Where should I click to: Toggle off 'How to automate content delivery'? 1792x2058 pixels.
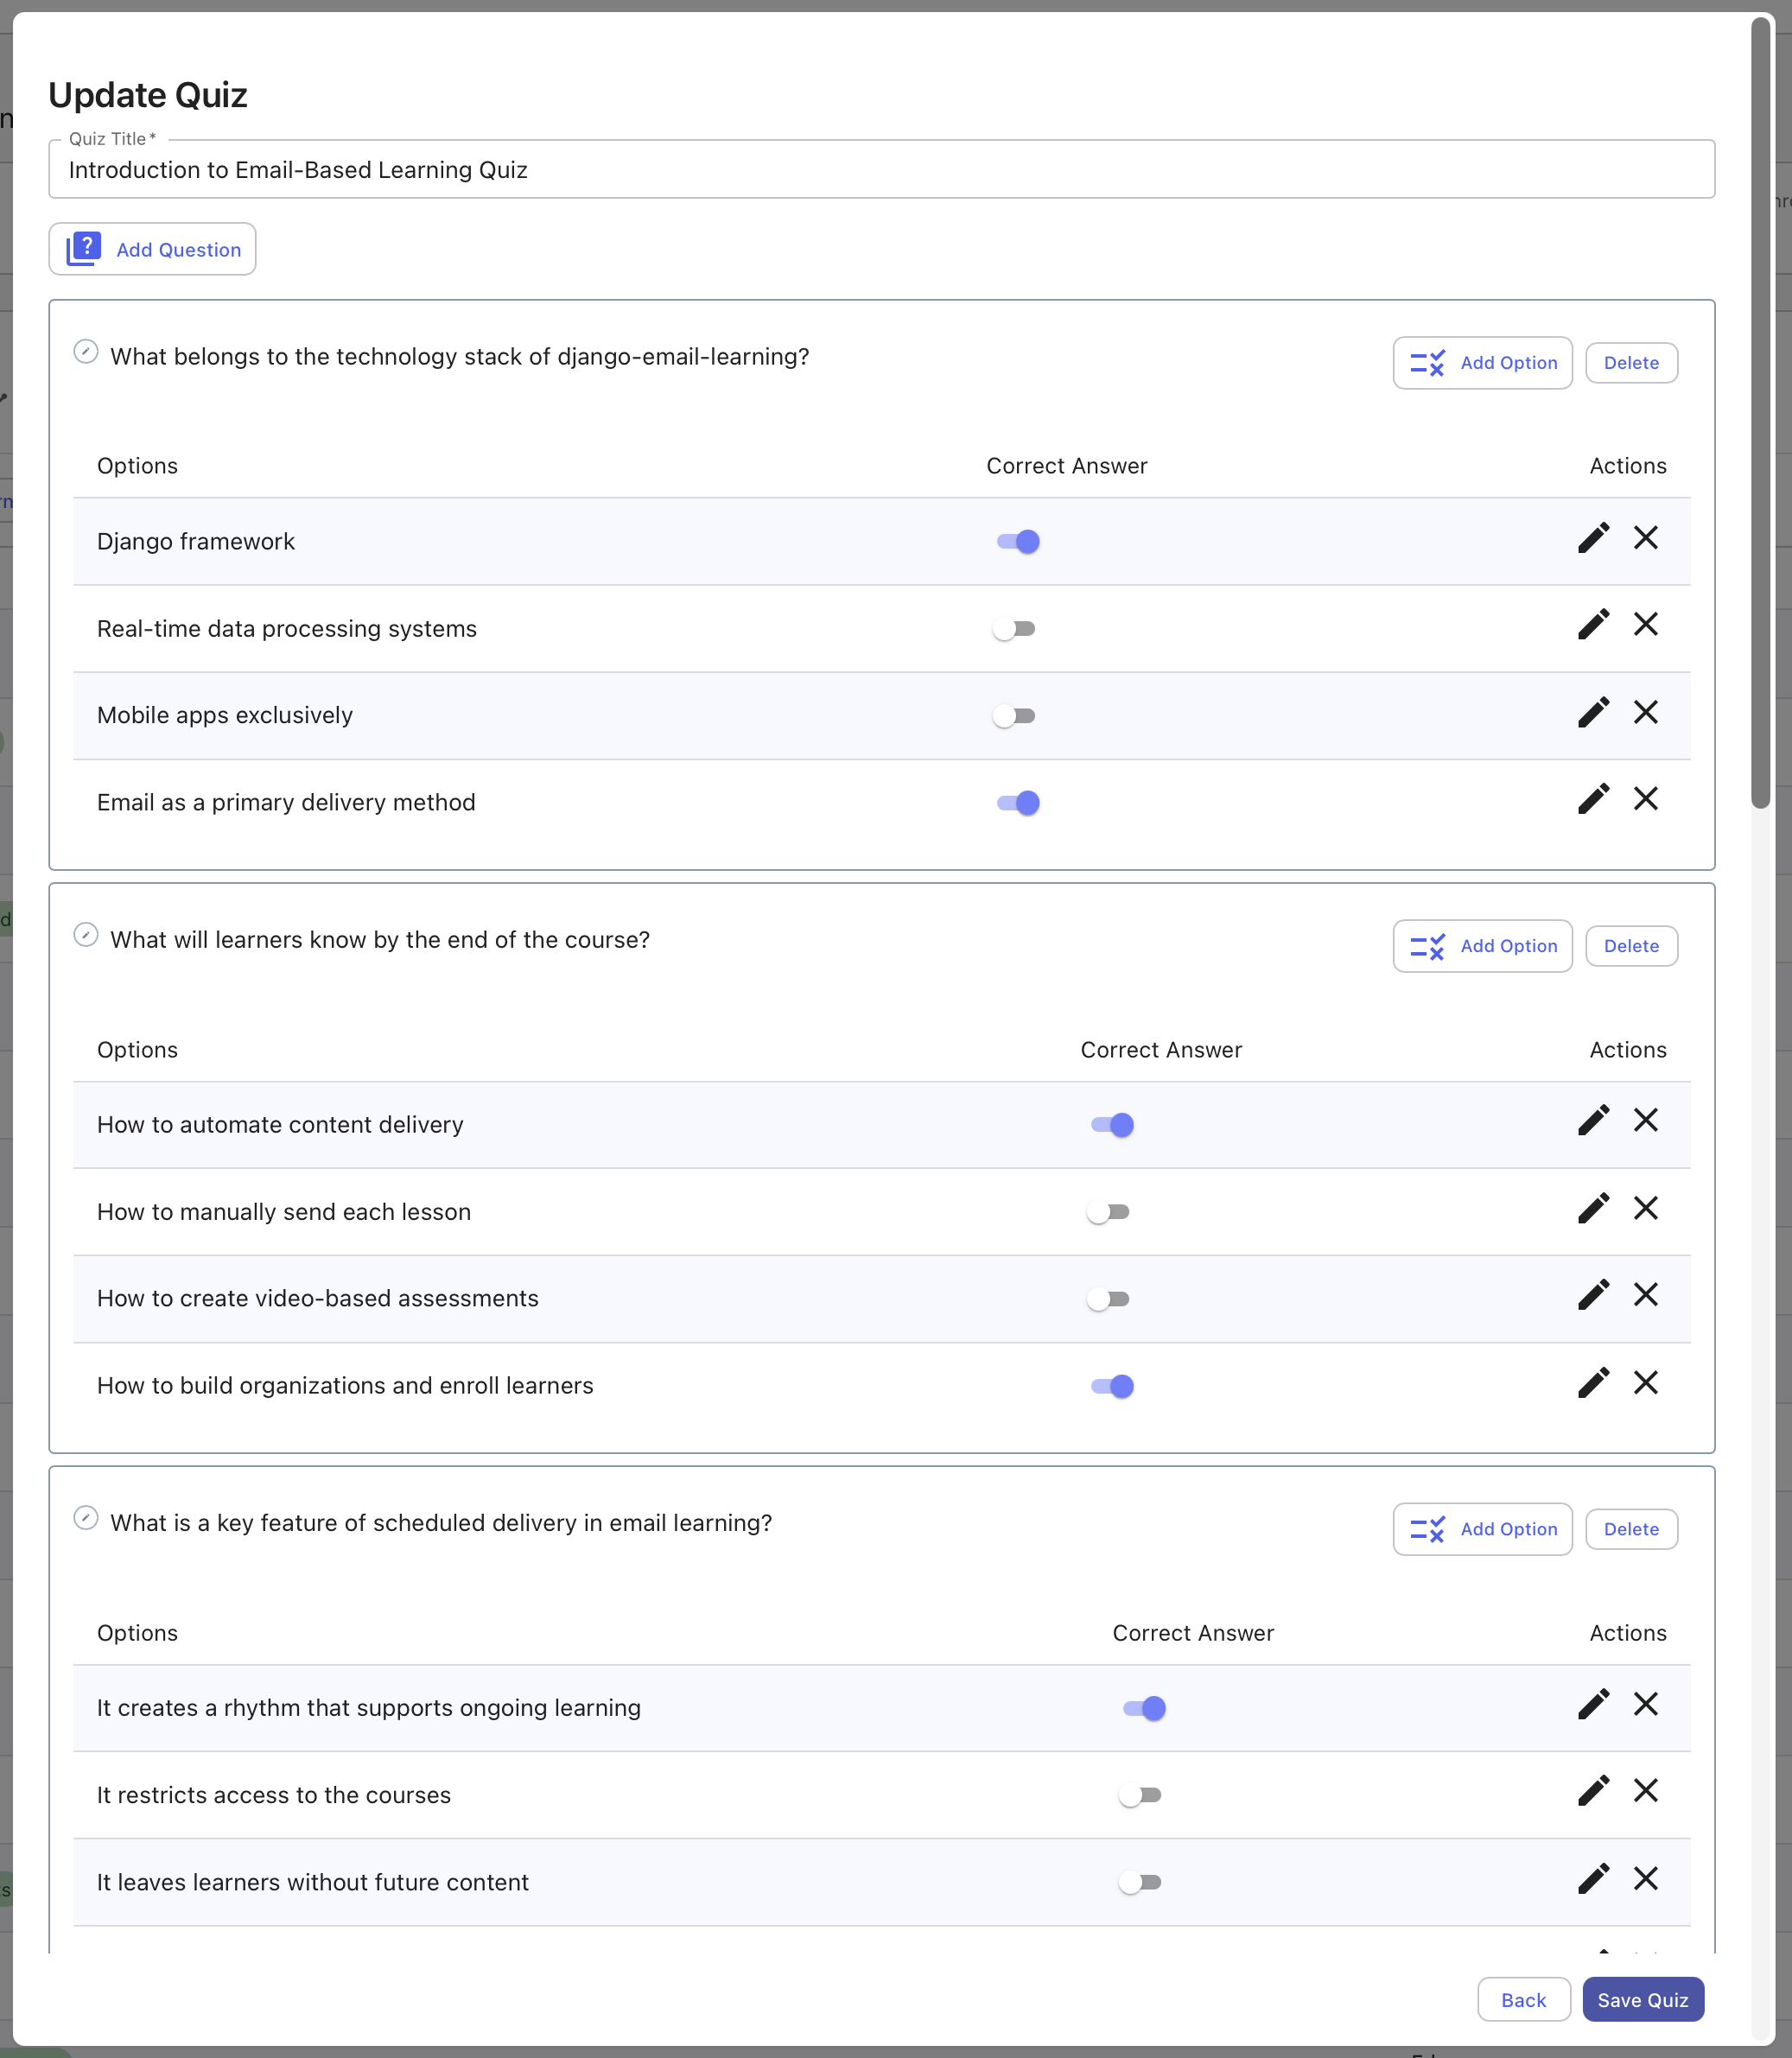(x=1112, y=1125)
